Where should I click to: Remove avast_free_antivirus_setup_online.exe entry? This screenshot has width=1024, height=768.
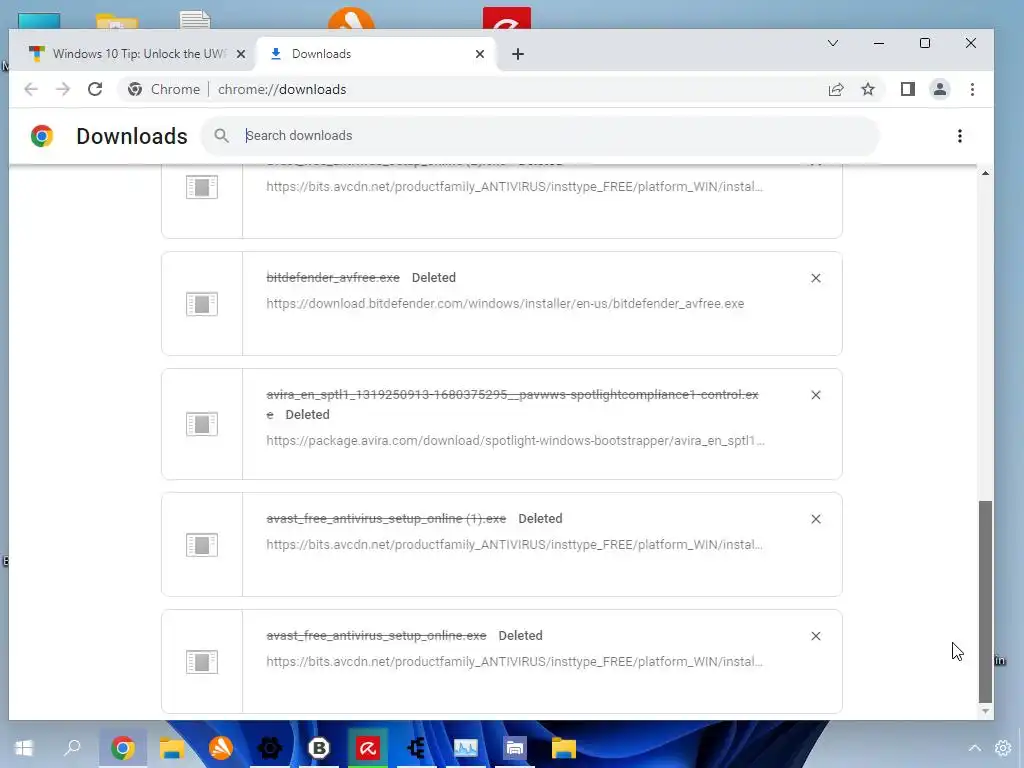pyautogui.click(x=816, y=636)
